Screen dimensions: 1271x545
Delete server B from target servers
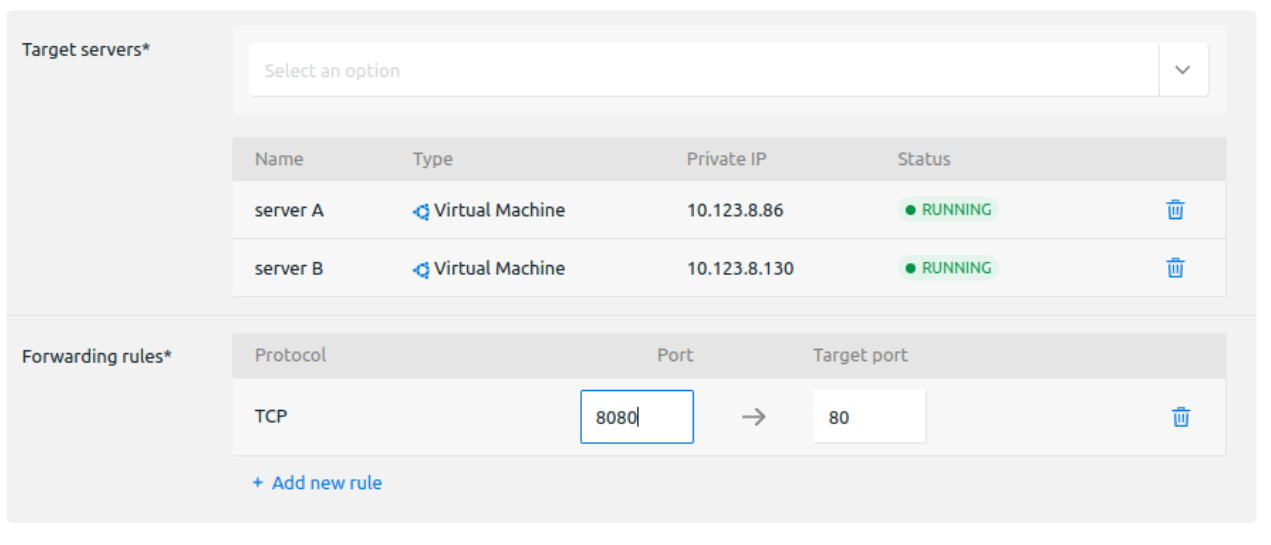pyautogui.click(x=1175, y=268)
